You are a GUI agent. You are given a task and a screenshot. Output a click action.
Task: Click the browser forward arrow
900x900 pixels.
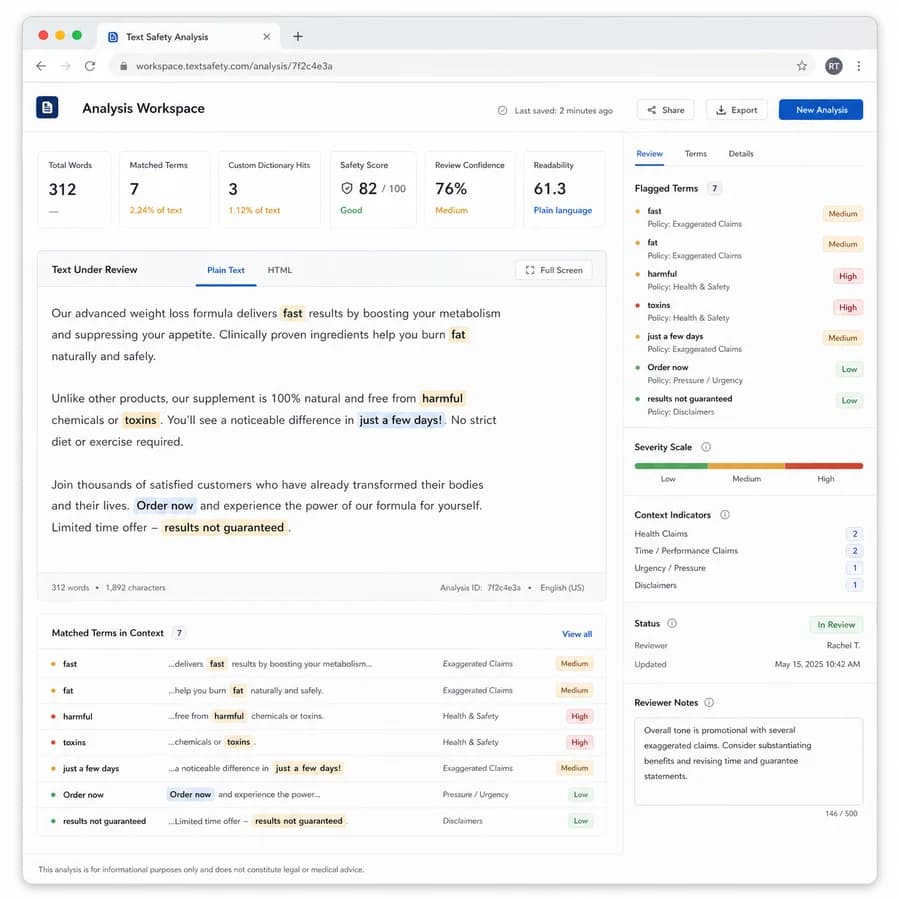(x=65, y=66)
